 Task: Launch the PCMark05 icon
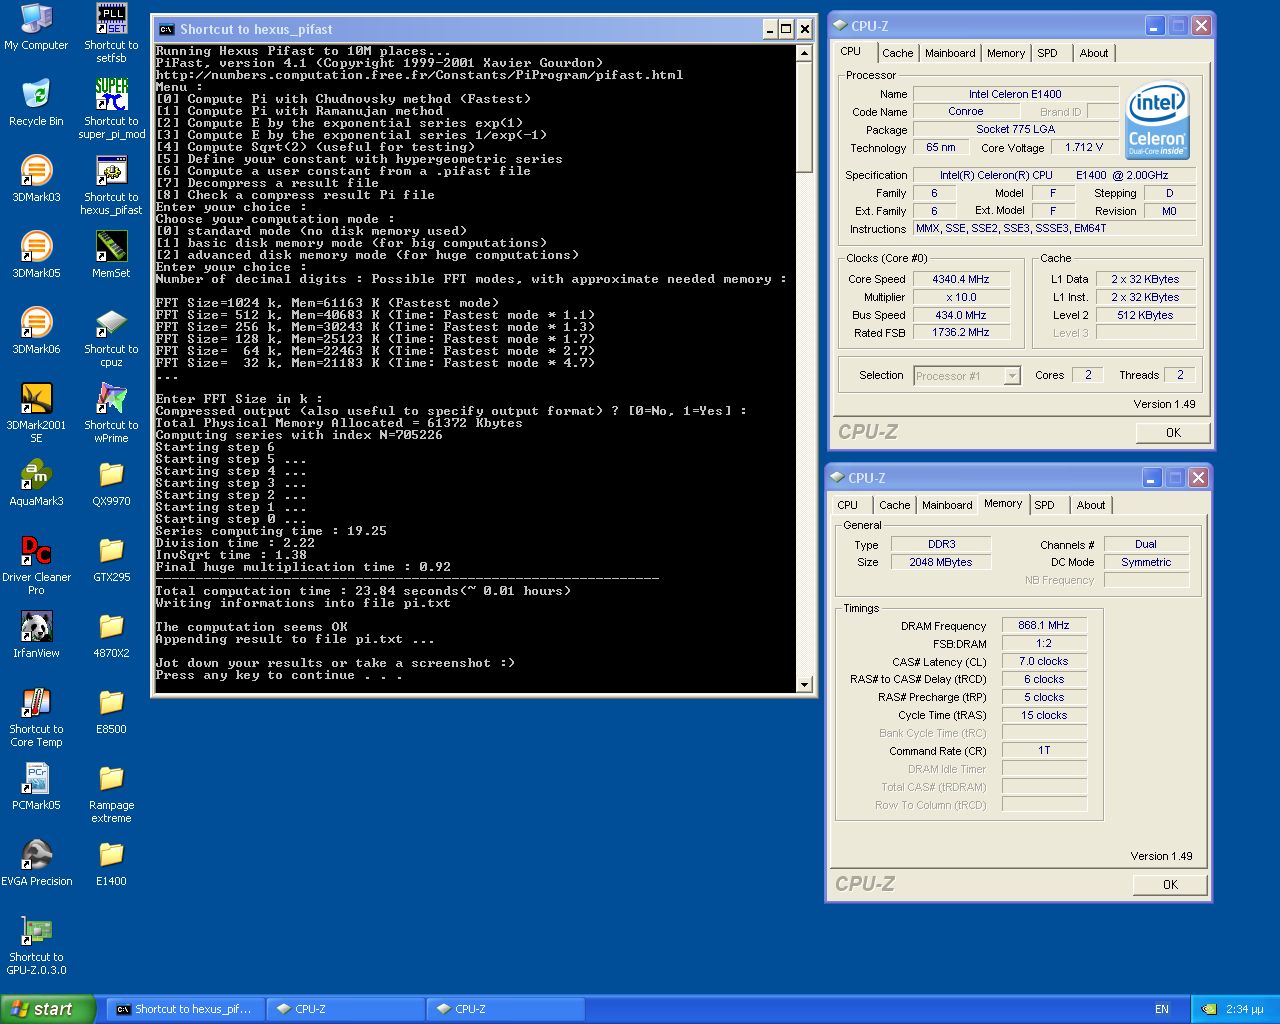[x=36, y=788]
